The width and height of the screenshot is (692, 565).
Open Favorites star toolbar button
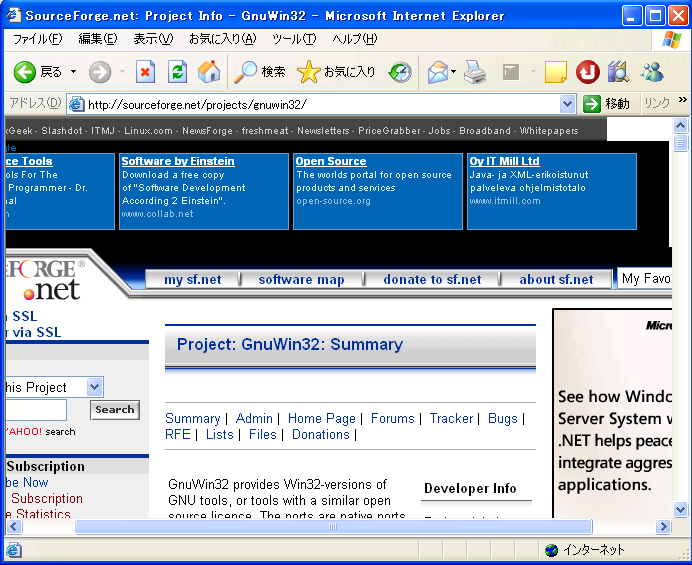pyautogui.click(x=336, y=72)
